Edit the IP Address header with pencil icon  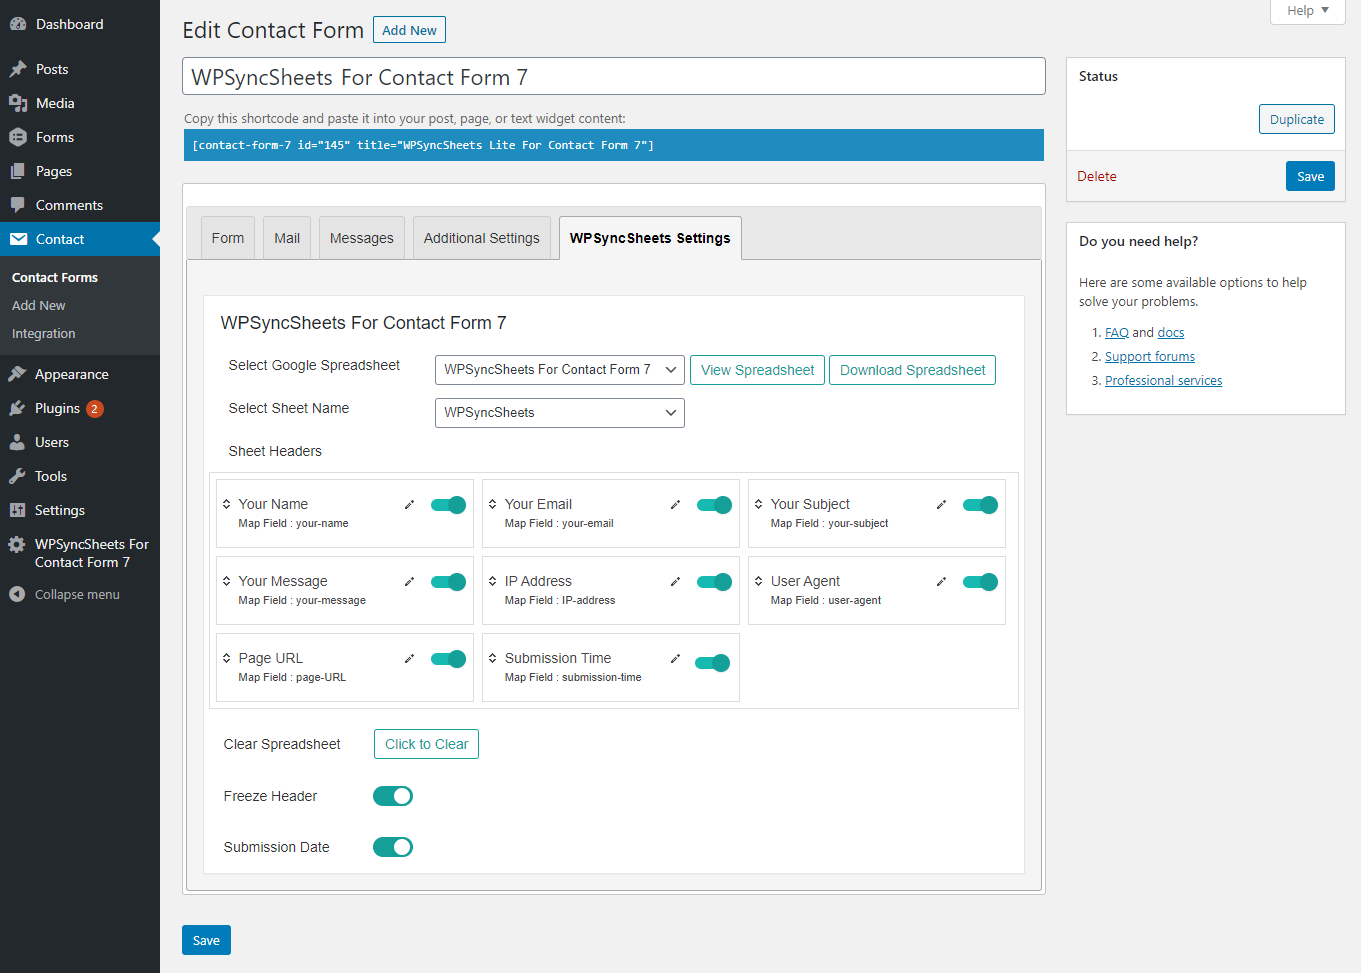pos(675,582)
